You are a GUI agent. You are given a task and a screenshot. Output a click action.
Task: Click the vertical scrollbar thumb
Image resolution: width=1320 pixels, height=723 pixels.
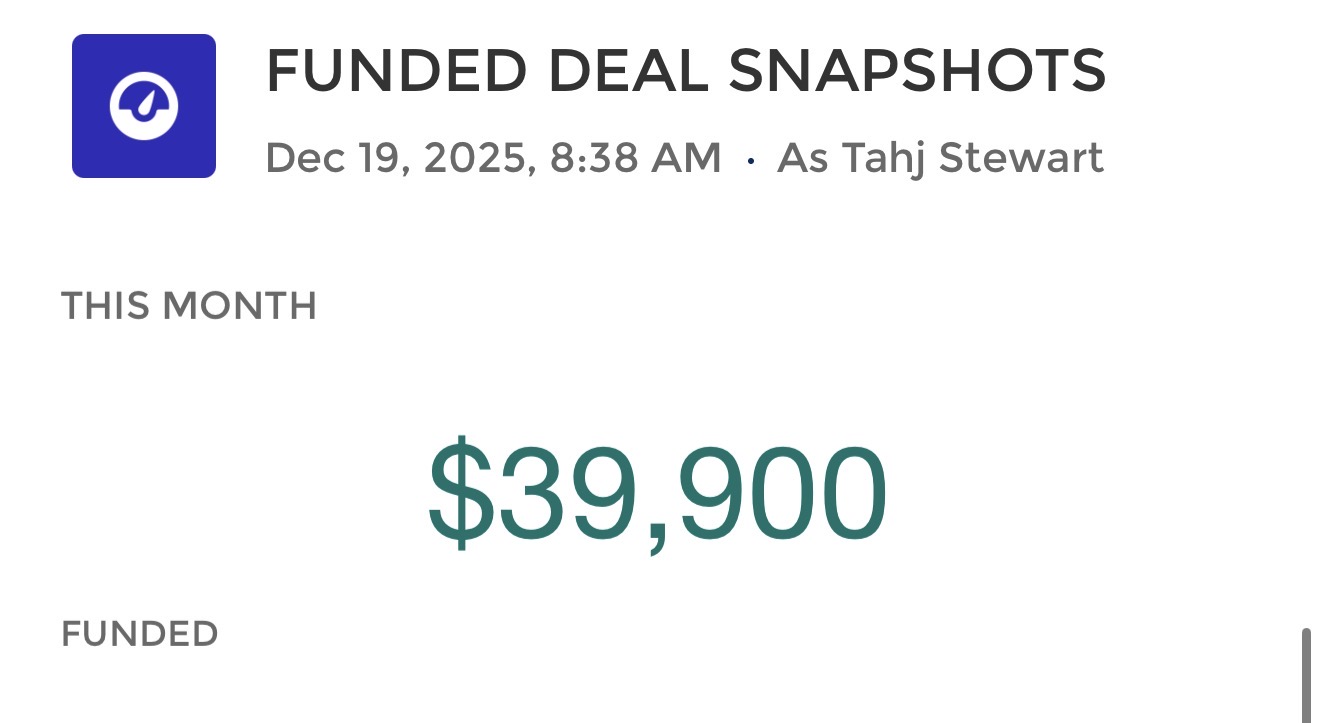(1305, 675)
